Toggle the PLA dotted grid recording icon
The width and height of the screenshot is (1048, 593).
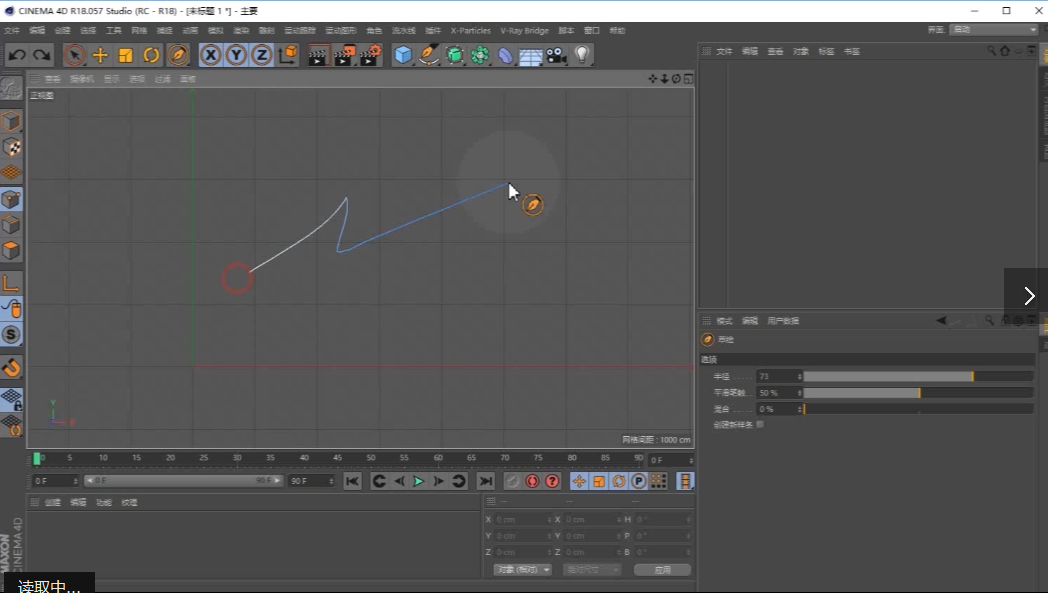pos(658,481)
